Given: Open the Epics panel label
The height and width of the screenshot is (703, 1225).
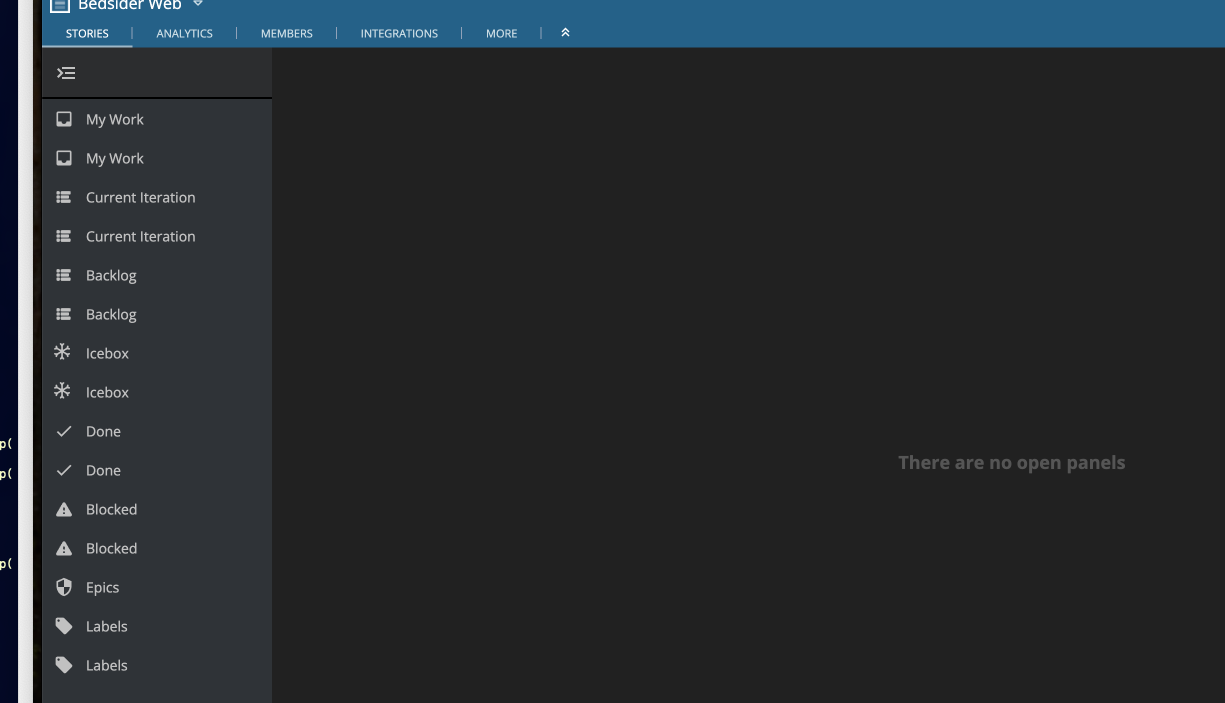Looking at the screenshot, I should tap(102, 587).
